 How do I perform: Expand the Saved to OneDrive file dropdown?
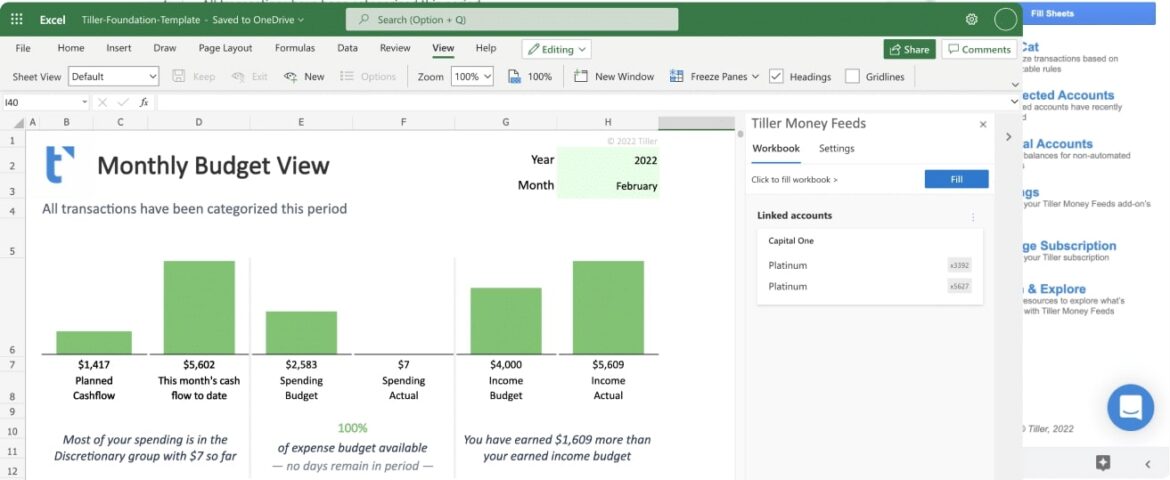pos(300,20)
